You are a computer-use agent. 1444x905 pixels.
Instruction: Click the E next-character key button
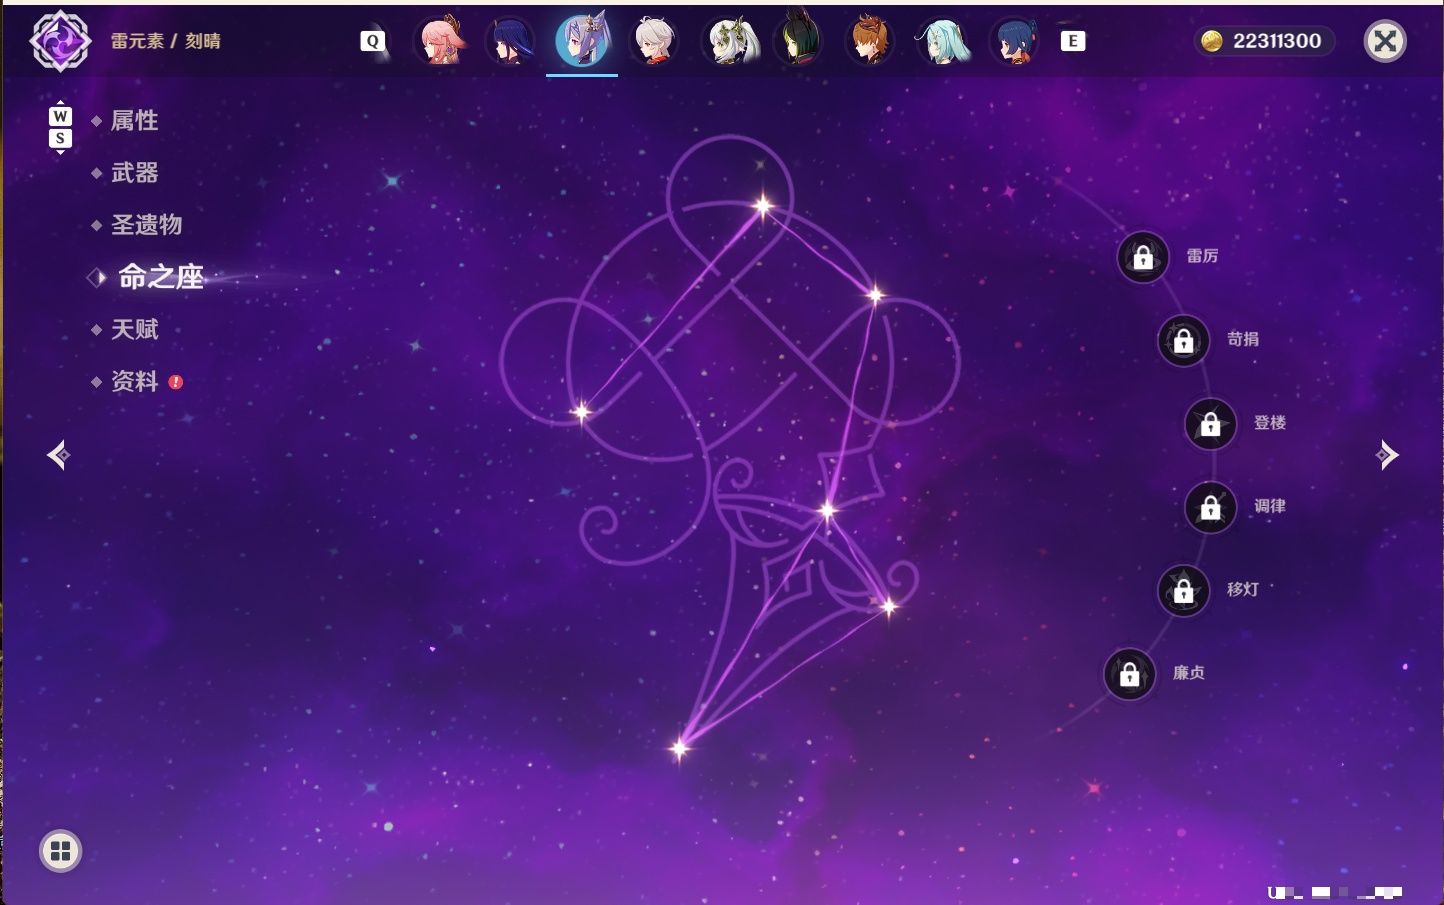point(1073,41)
